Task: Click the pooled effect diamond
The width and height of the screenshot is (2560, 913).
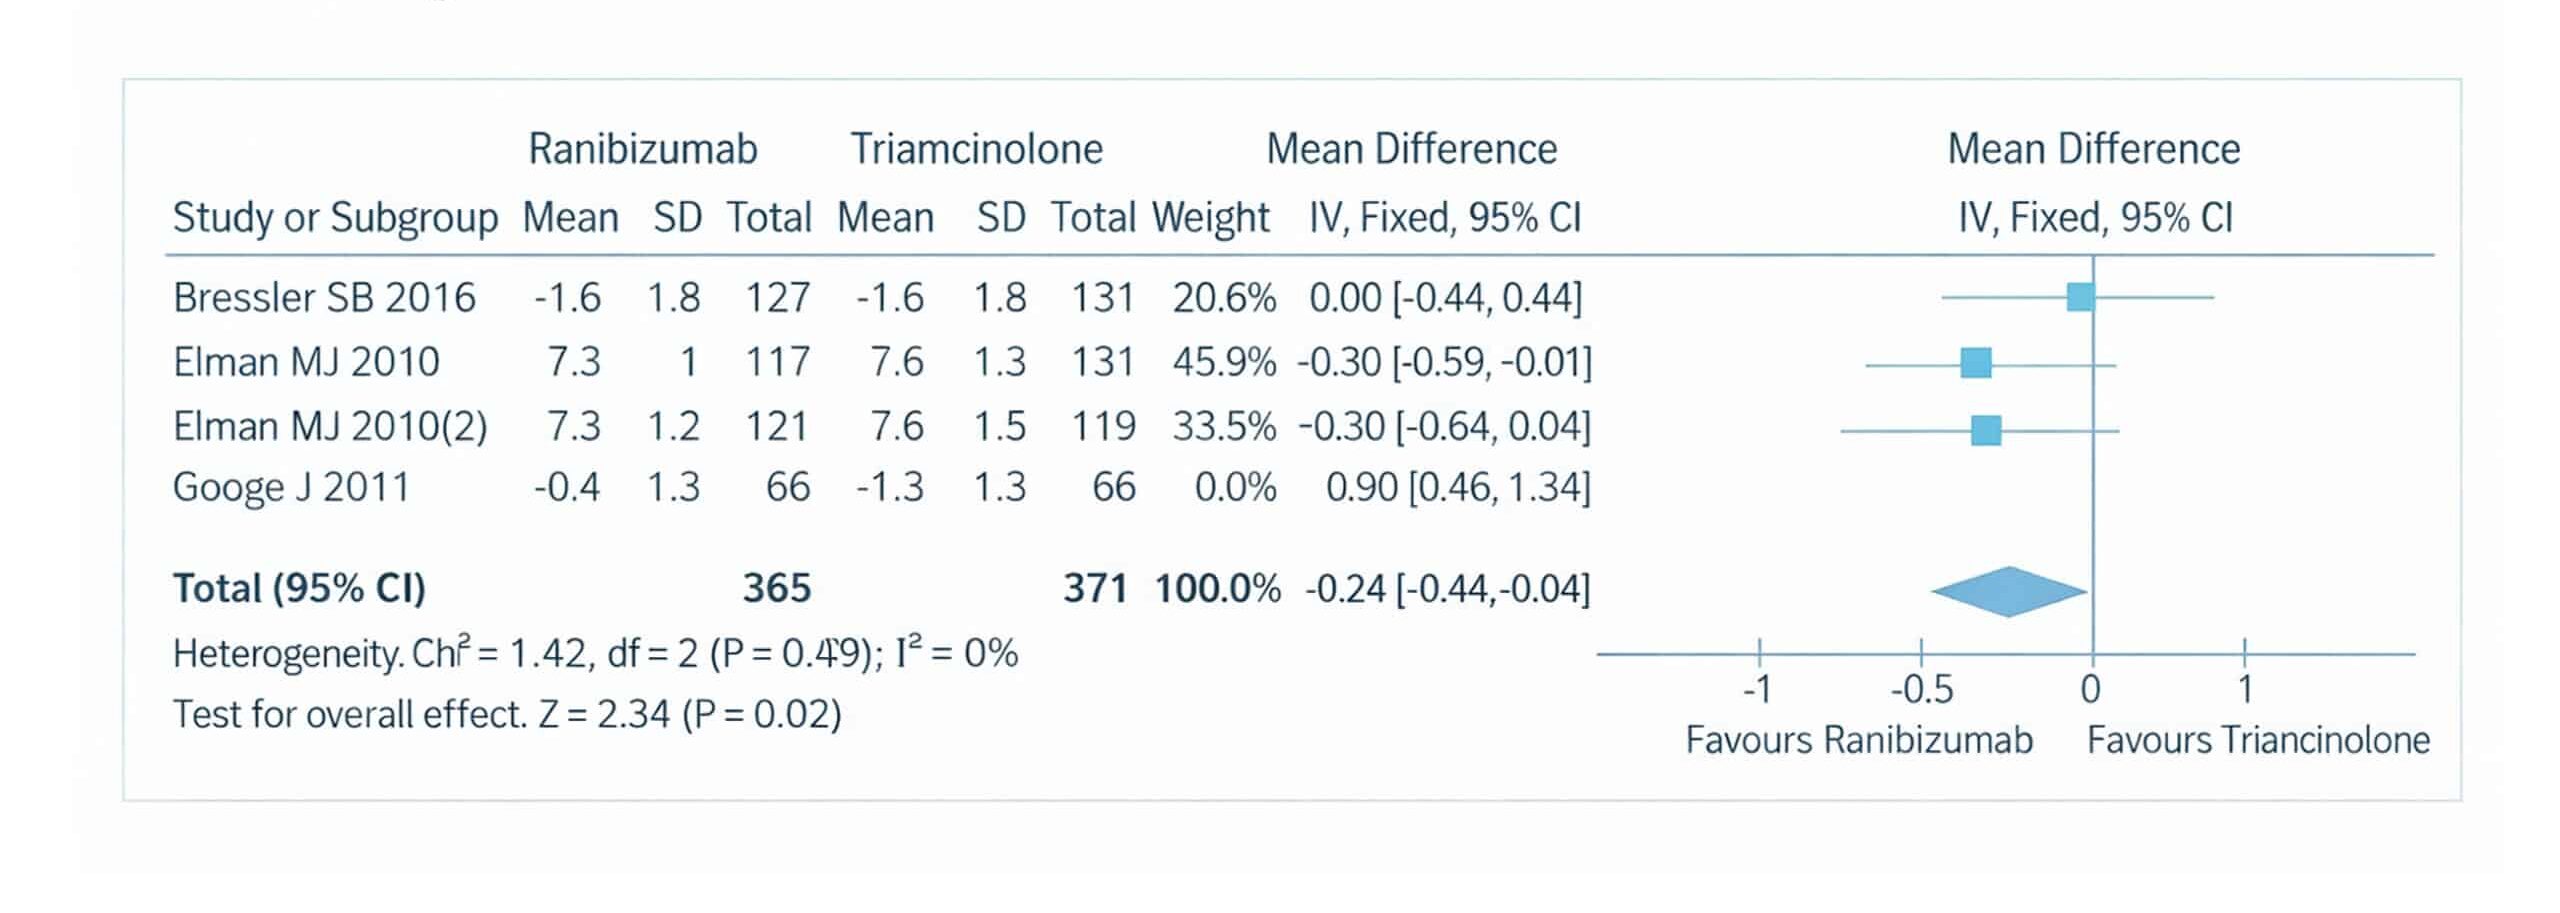Action: pyautogui.click(x=2009, y=591)
